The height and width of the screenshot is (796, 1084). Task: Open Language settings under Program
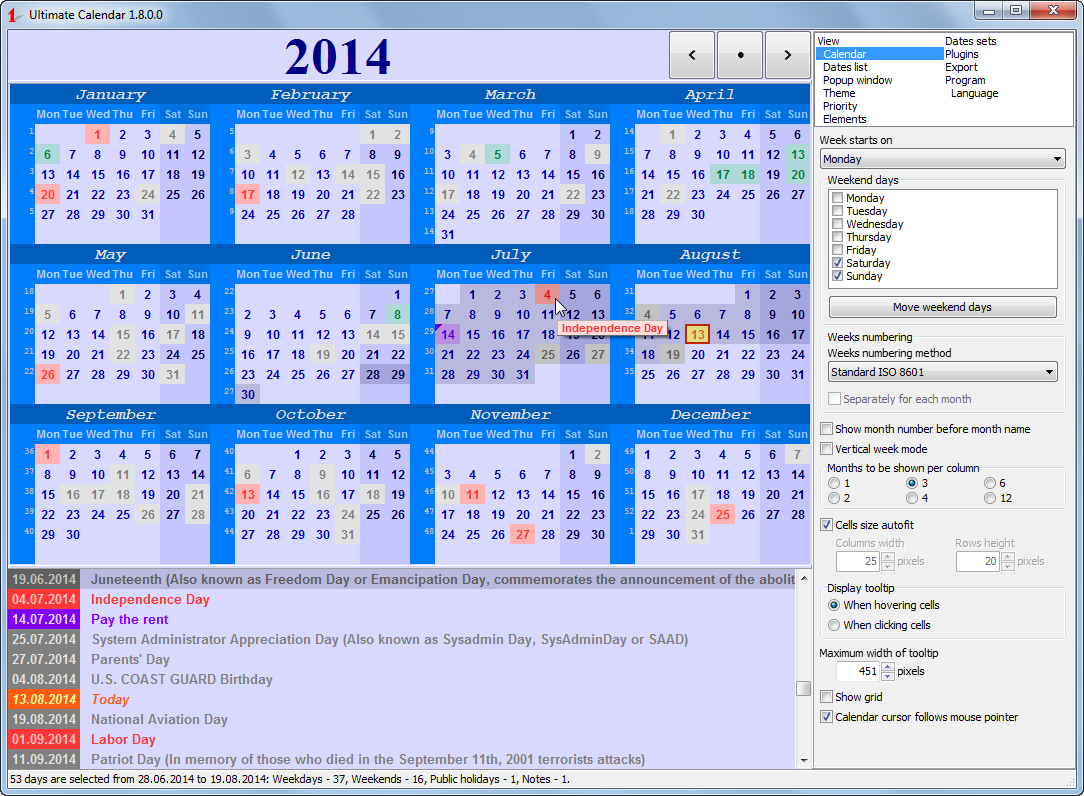(x=974, y=93)
